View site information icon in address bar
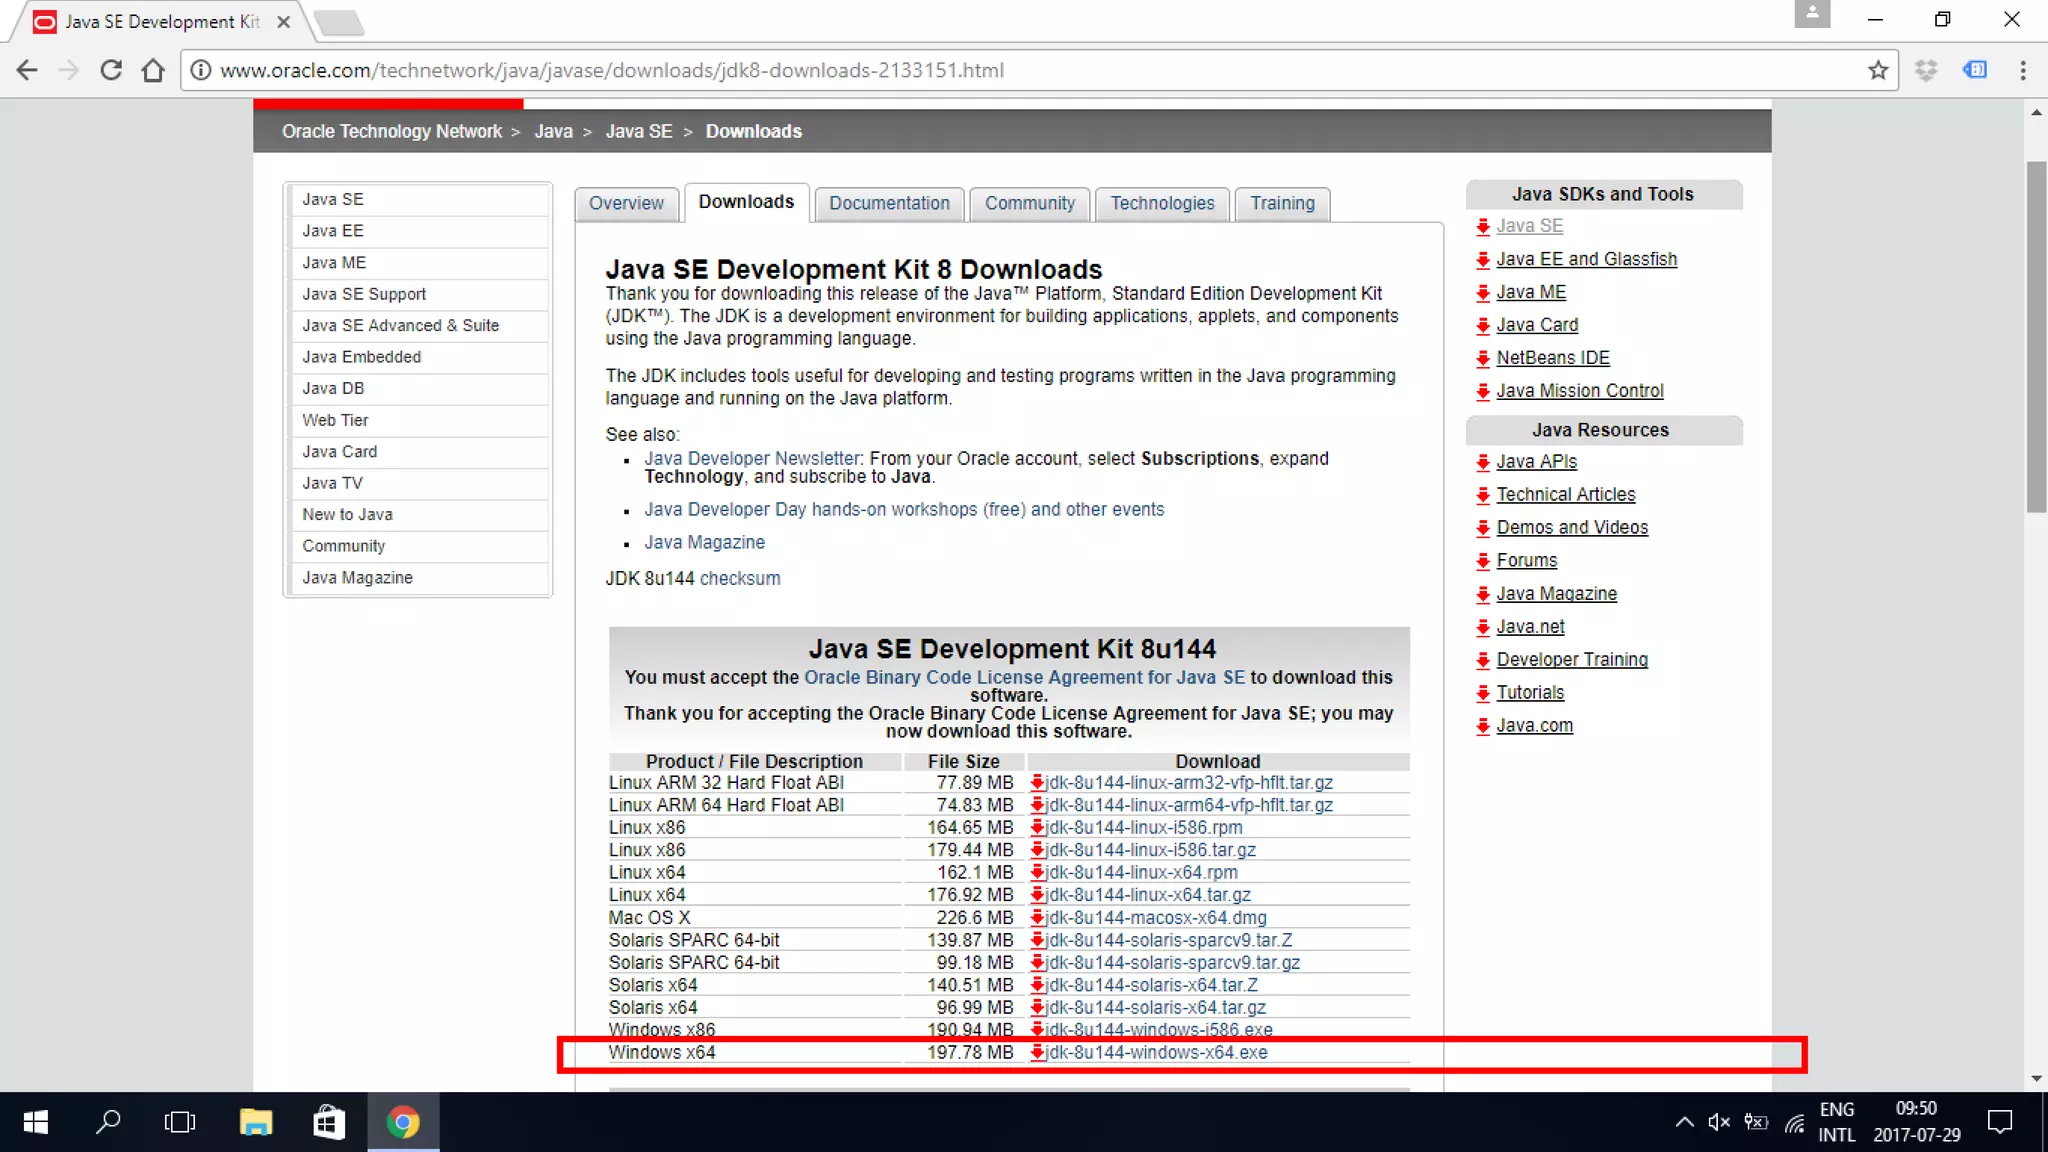2048x1152 pixels. point(201,70)
